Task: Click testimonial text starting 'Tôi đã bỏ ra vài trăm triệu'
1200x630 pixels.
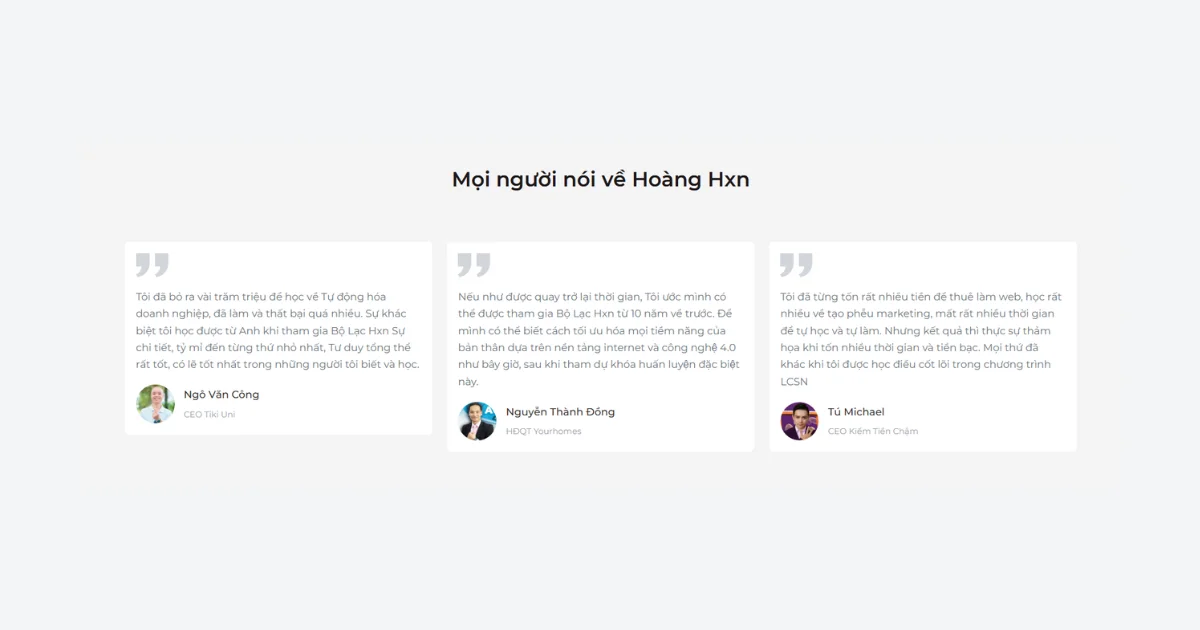Action: (278, 331)
